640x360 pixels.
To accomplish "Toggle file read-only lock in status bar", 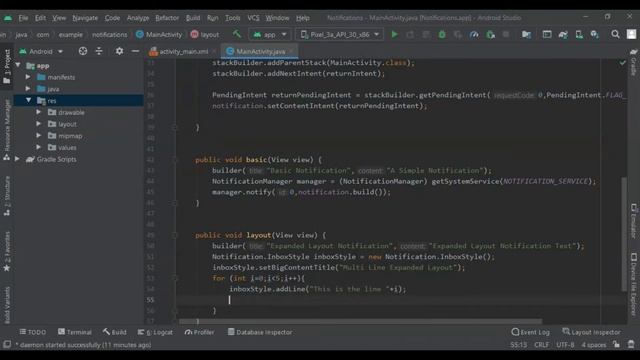I will coord(616,344).
